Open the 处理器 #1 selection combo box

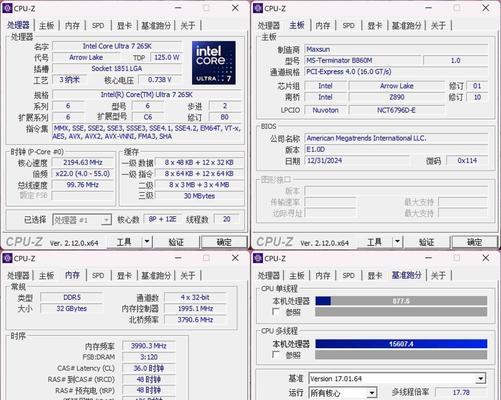point(82,220)
